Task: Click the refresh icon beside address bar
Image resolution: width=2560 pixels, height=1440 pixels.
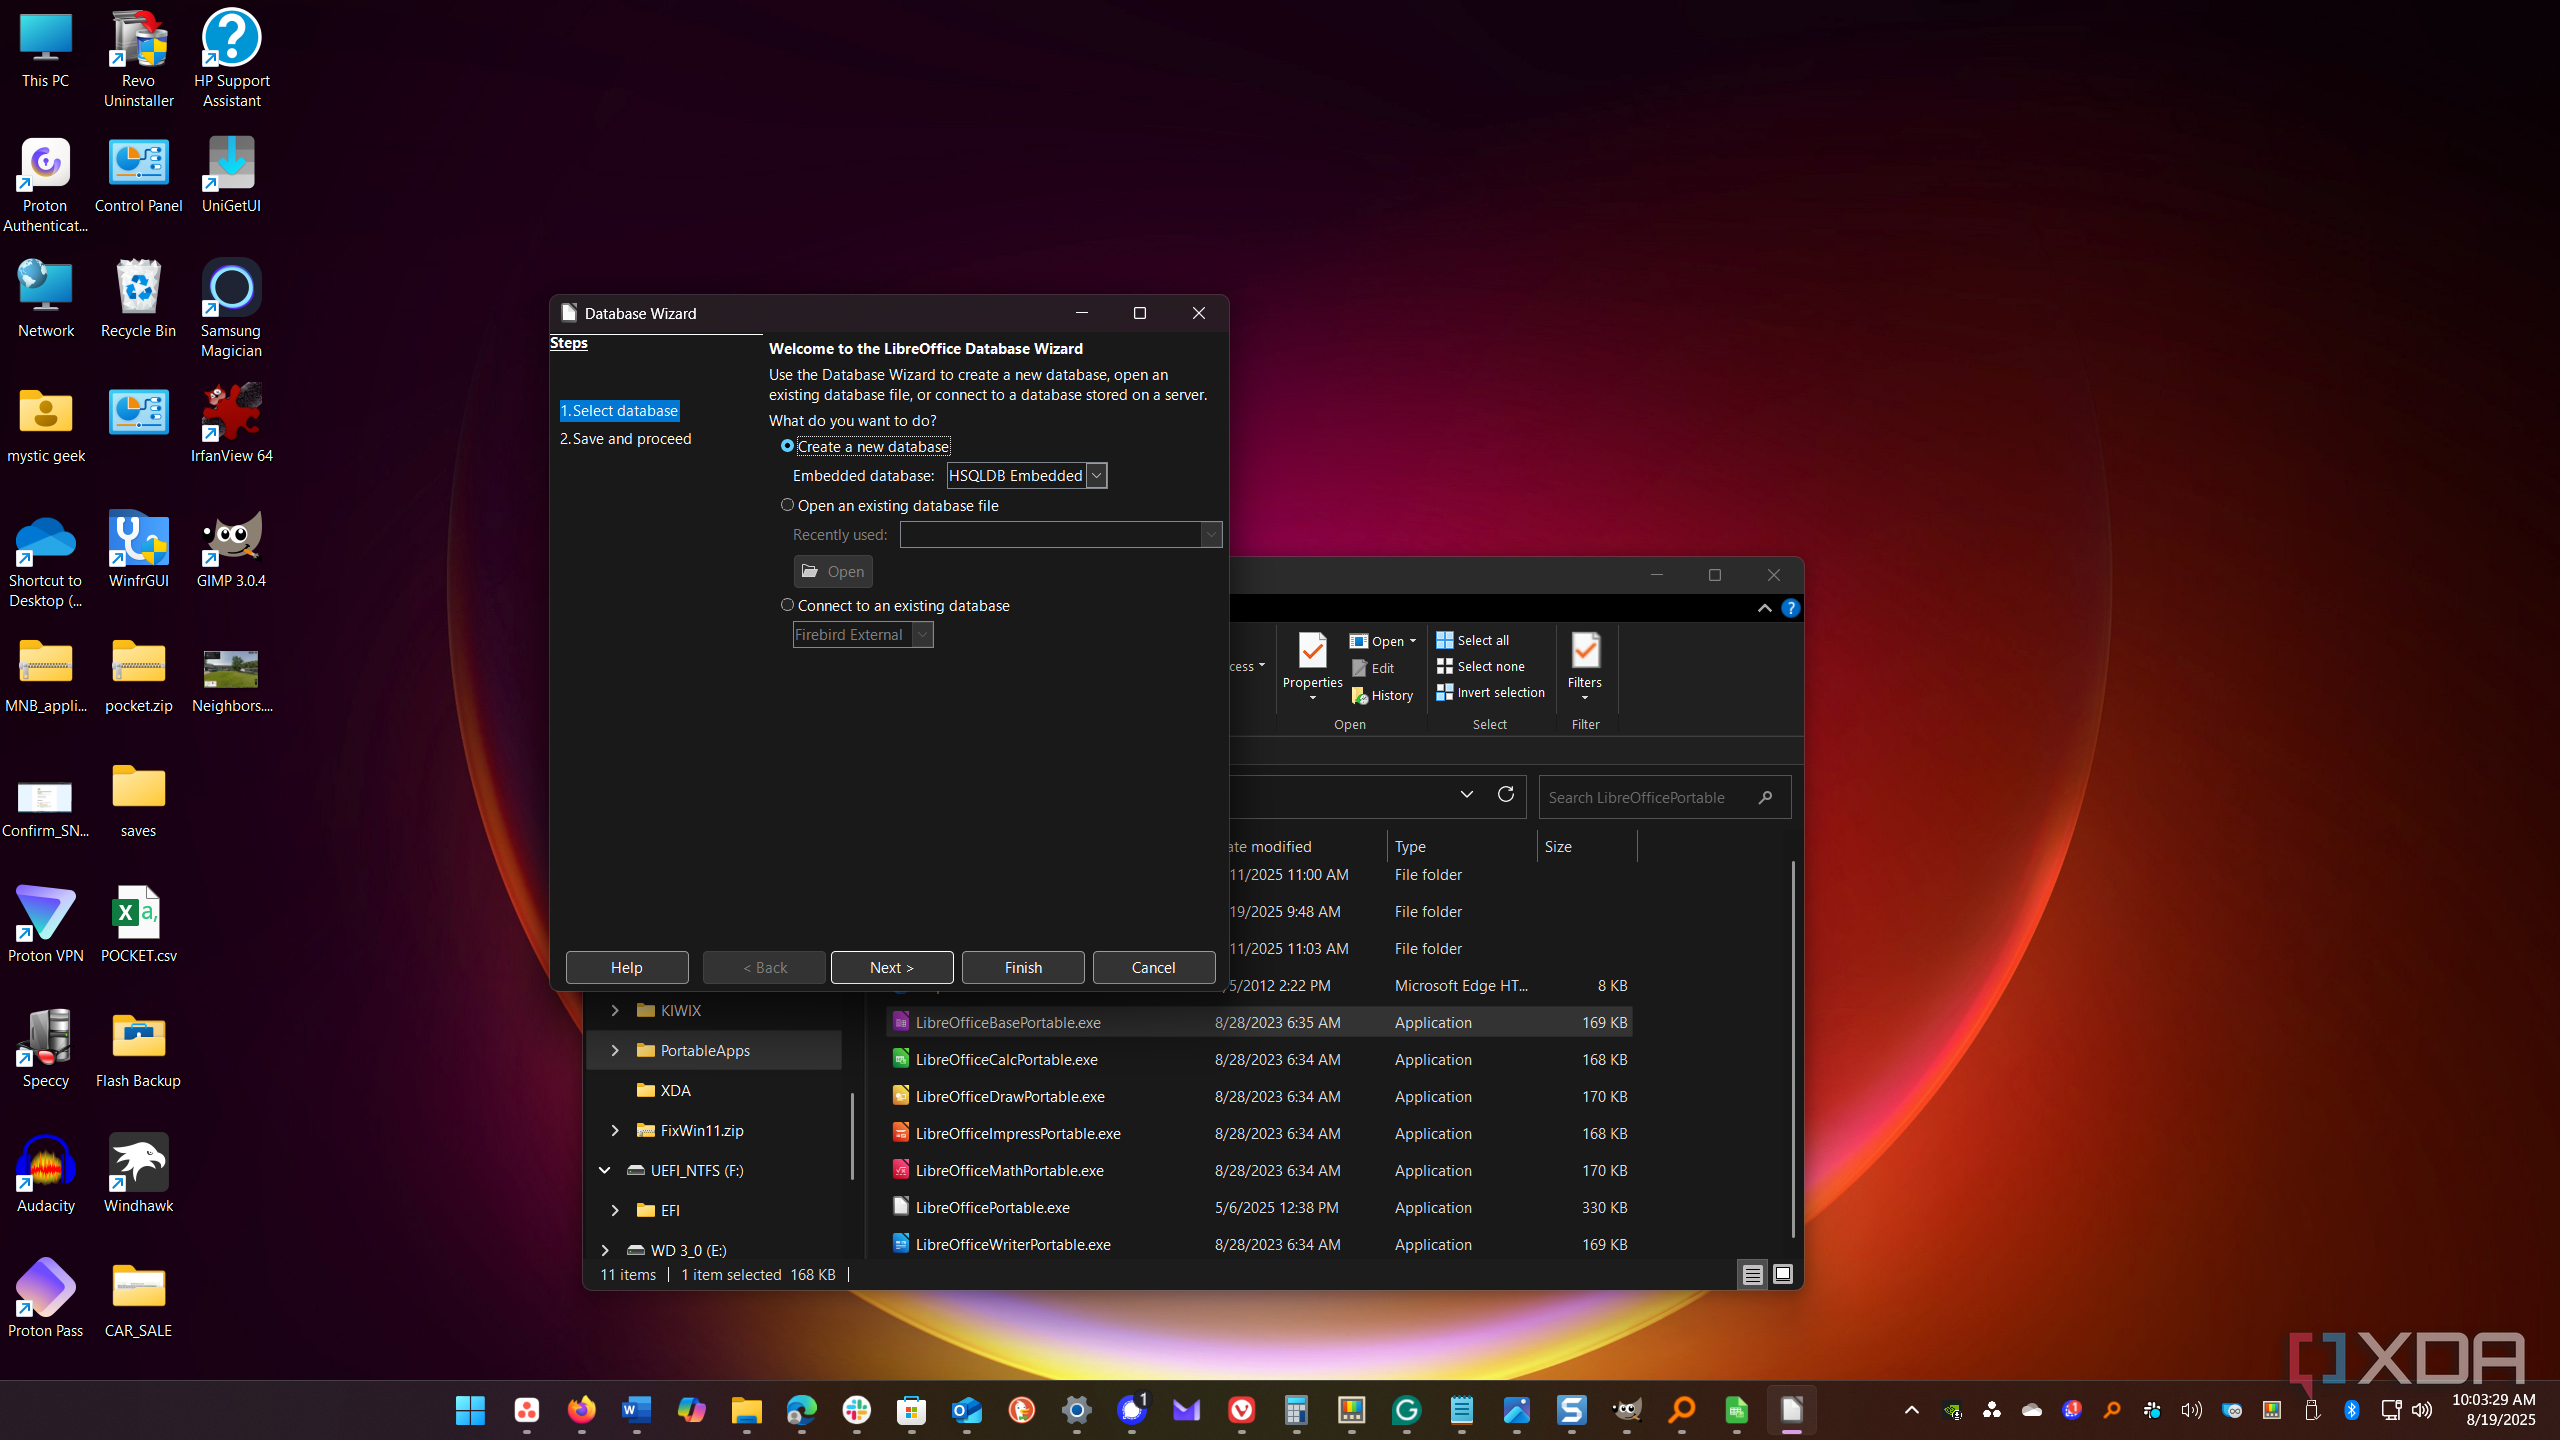Action: click(x=1505, y=795)
